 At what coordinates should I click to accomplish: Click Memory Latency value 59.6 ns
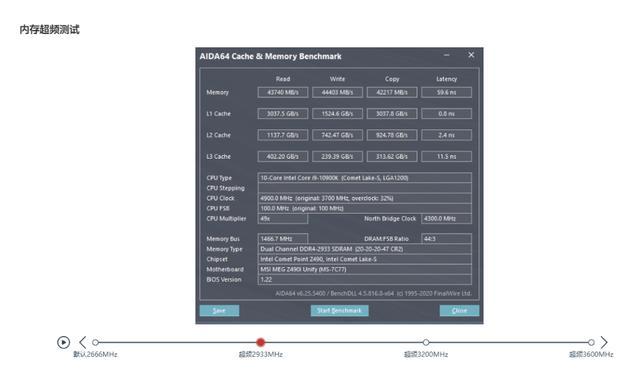click(x=447, y=92)
